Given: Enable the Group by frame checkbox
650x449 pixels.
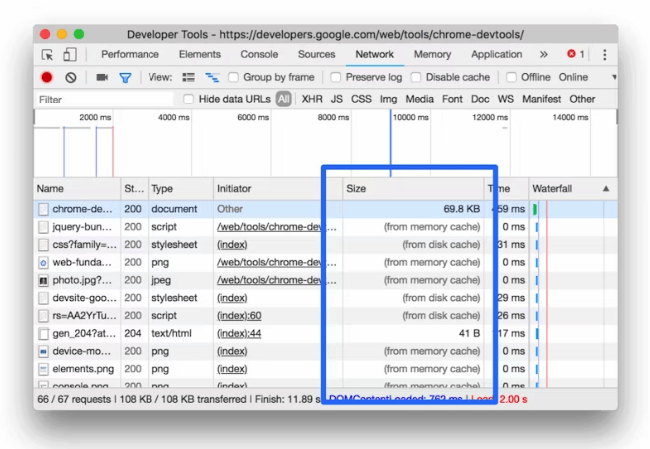Looking at the screenshot, I should (x=233, y=77).
